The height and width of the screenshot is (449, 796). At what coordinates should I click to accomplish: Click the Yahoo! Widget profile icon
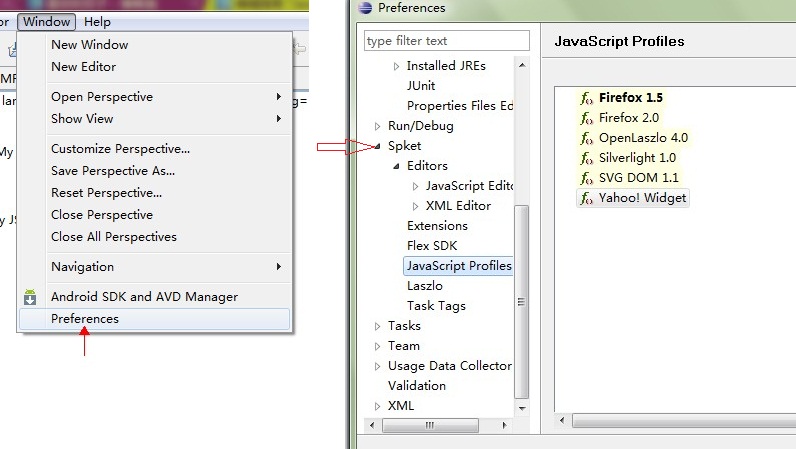point(587,198)
